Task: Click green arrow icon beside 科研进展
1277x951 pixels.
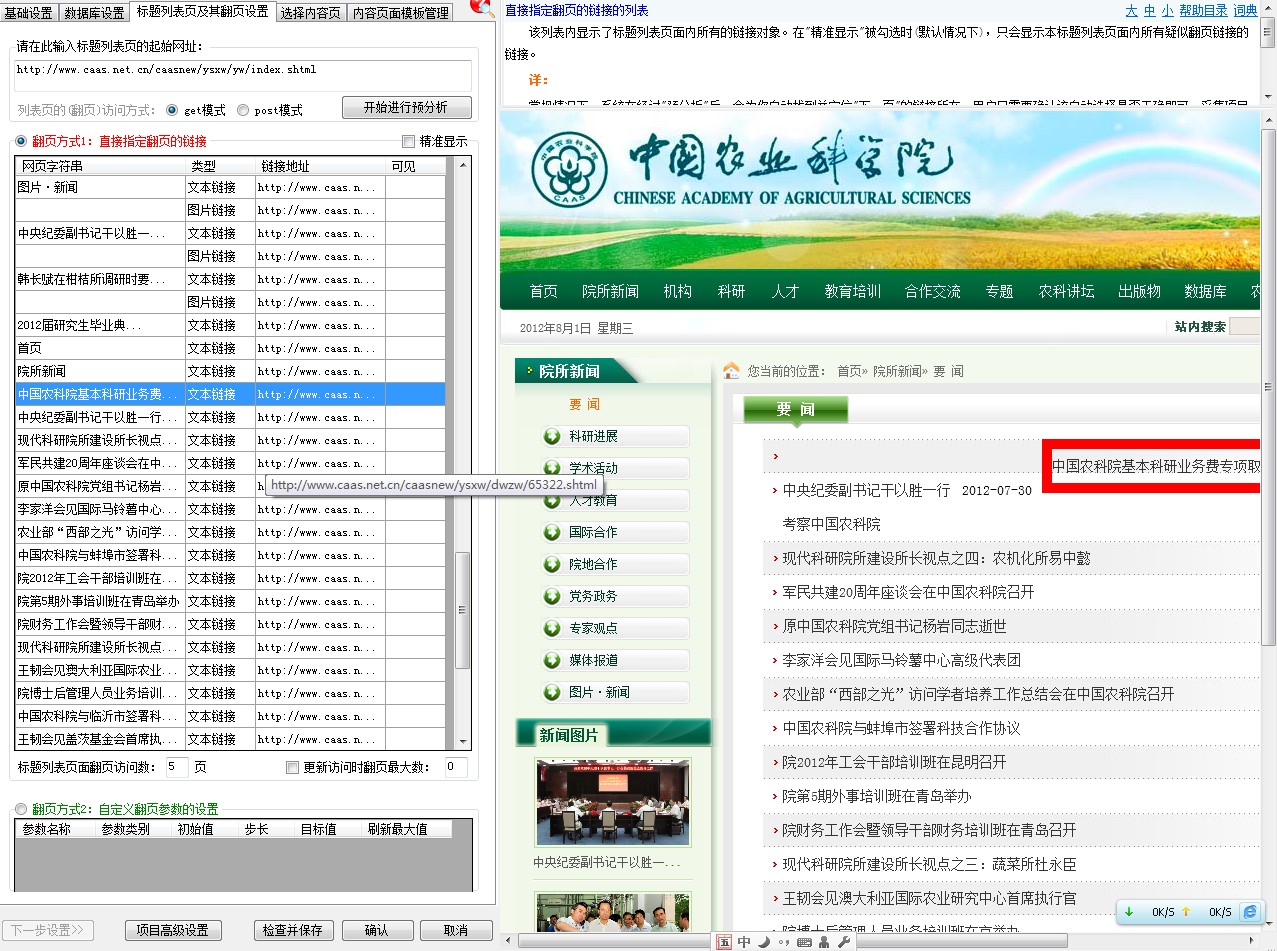Action: [x=552, y=436]
